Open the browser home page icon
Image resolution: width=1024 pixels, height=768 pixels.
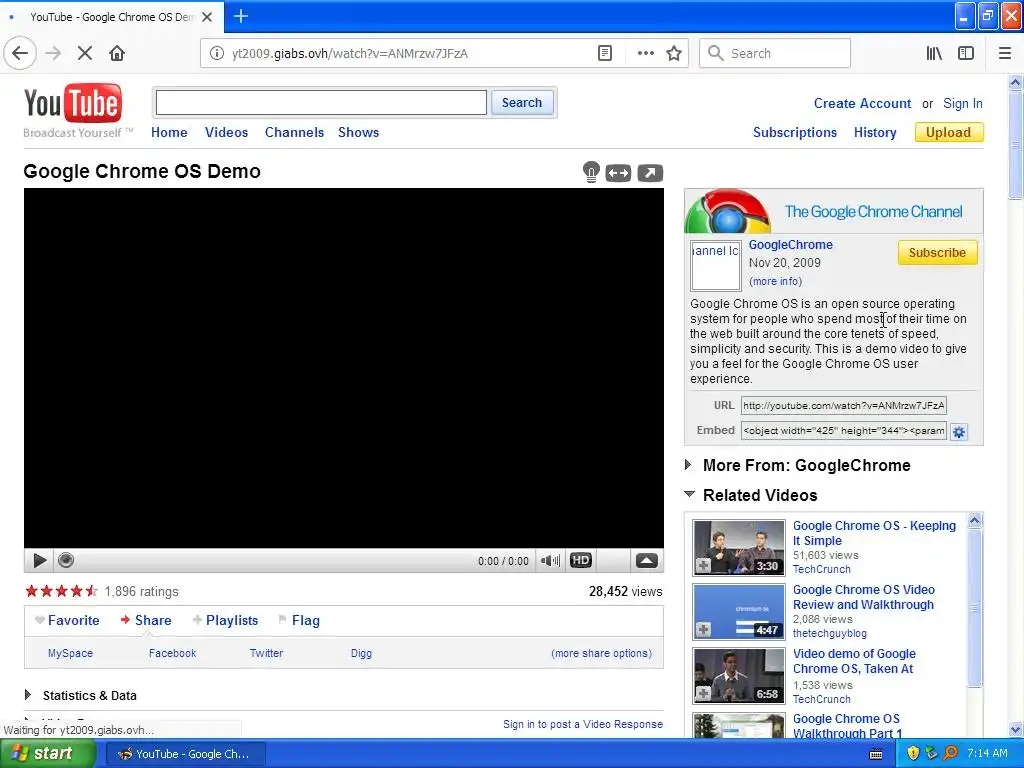point(117,54)
